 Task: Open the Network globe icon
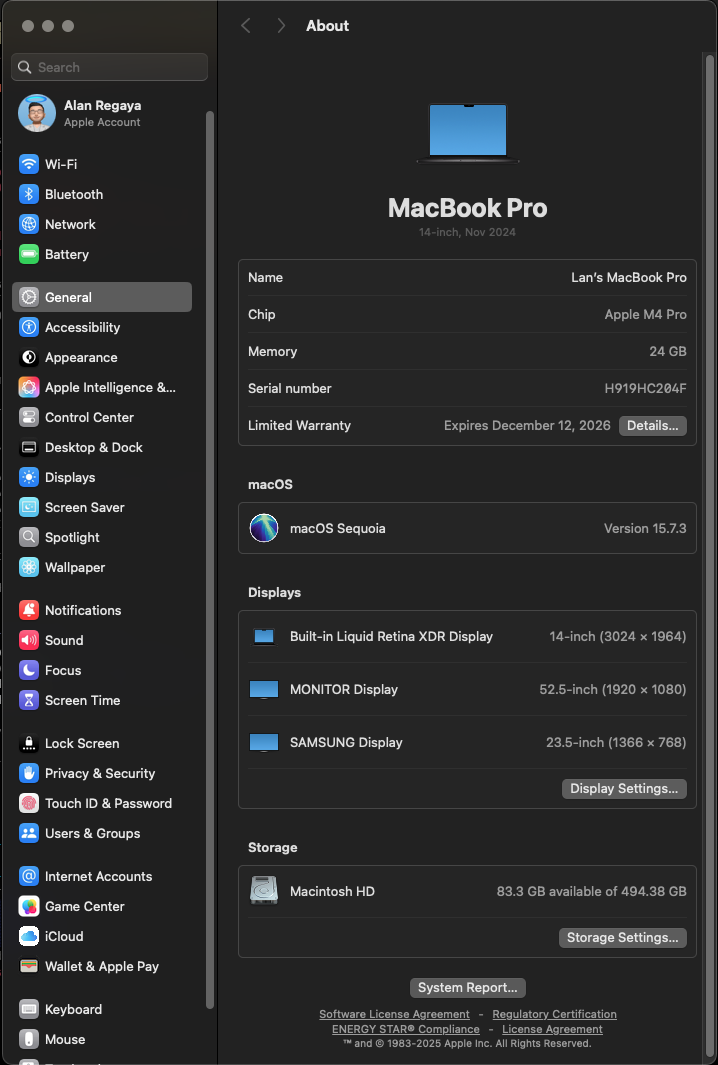click(x=29, y=224)
